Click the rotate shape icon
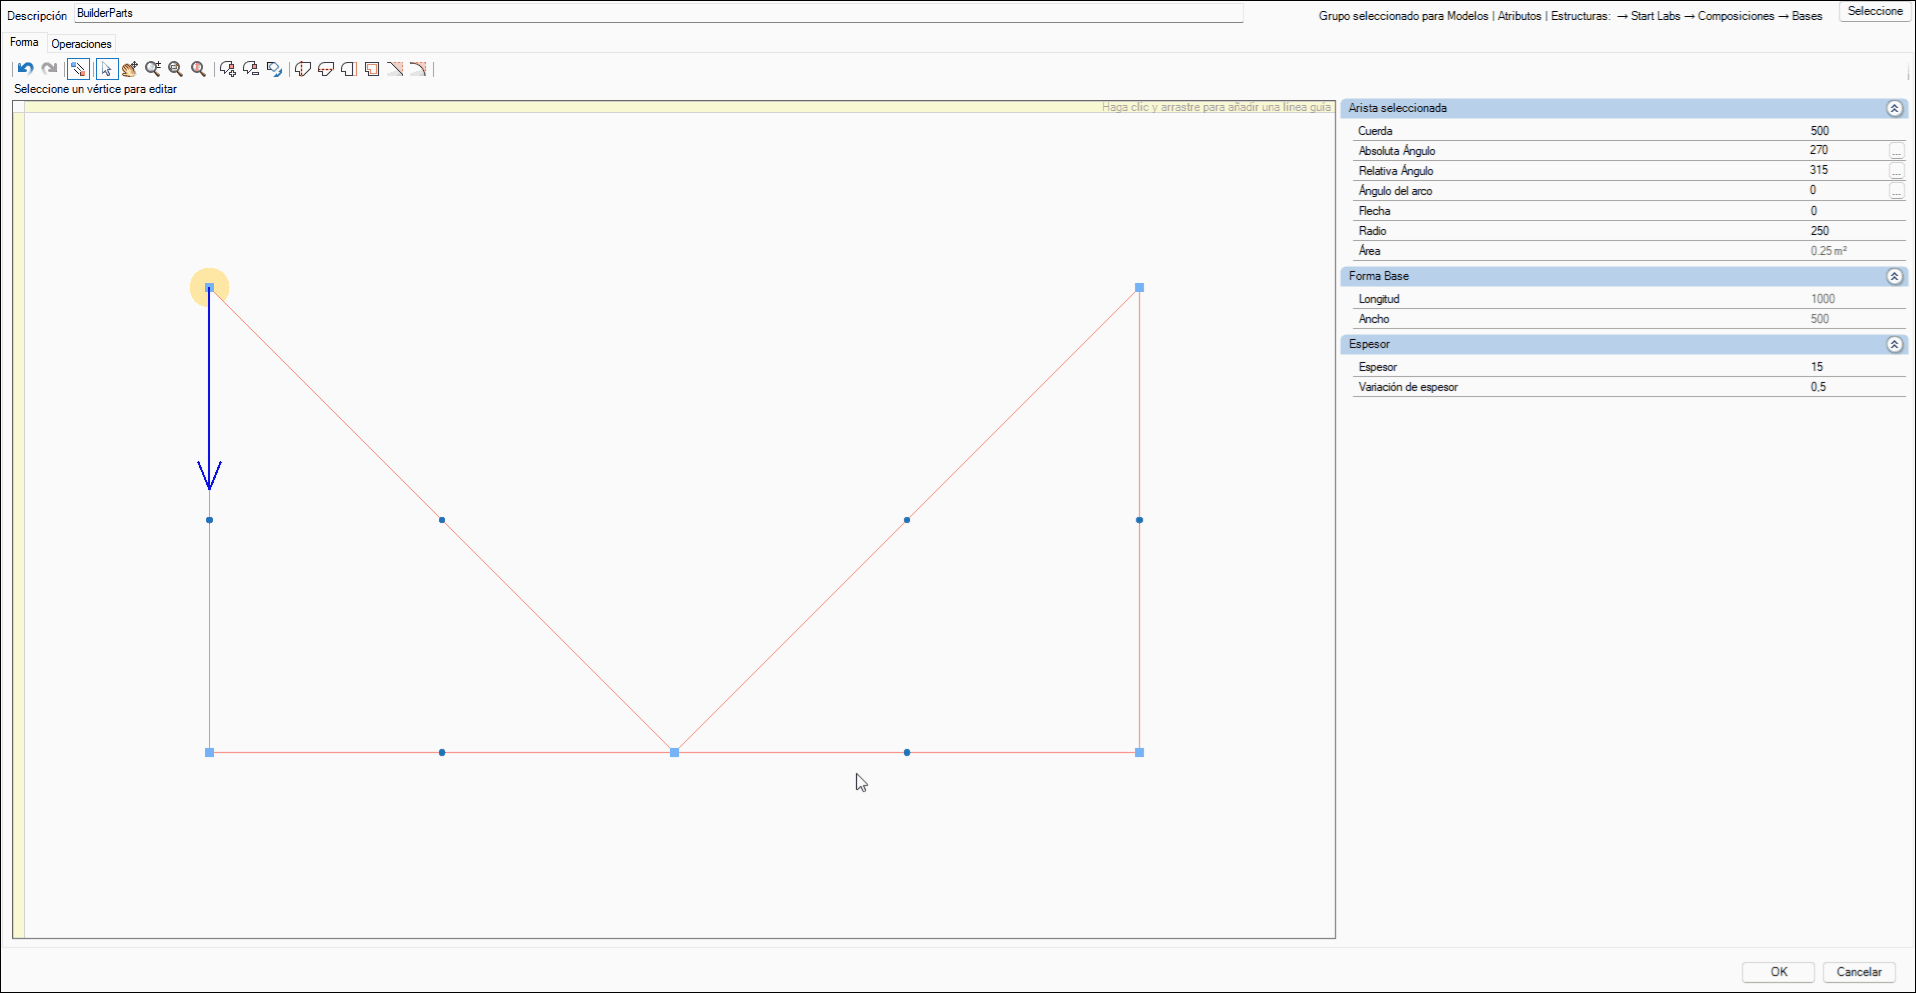Viewport: 1916px width, 993px height. tap(274, 69)
